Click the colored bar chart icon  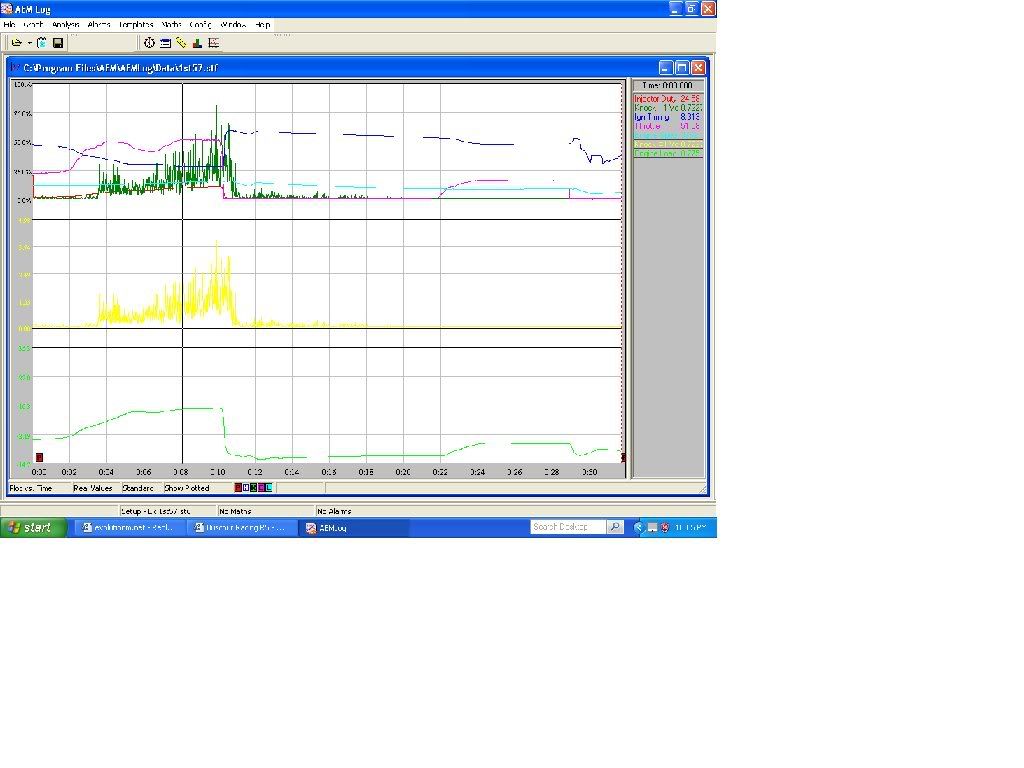(x=197, y=43)
